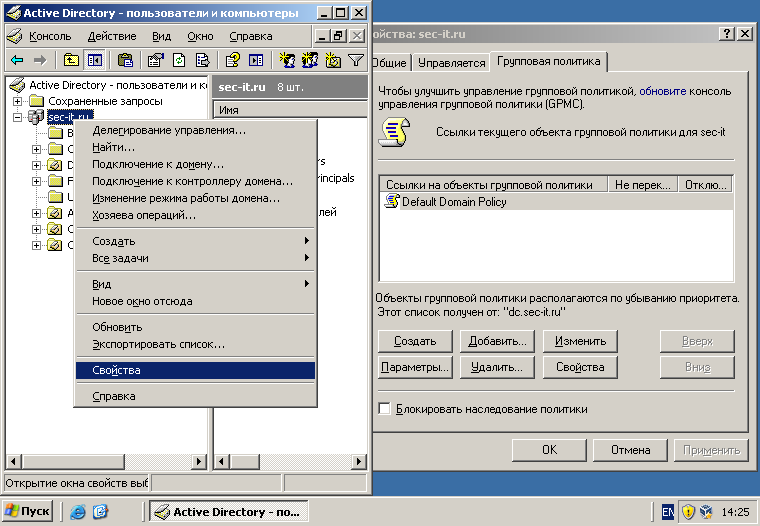This screenshot has height=526, width=760.
Task: Click the Создать button in dialog
Action: tap(415, 341)
